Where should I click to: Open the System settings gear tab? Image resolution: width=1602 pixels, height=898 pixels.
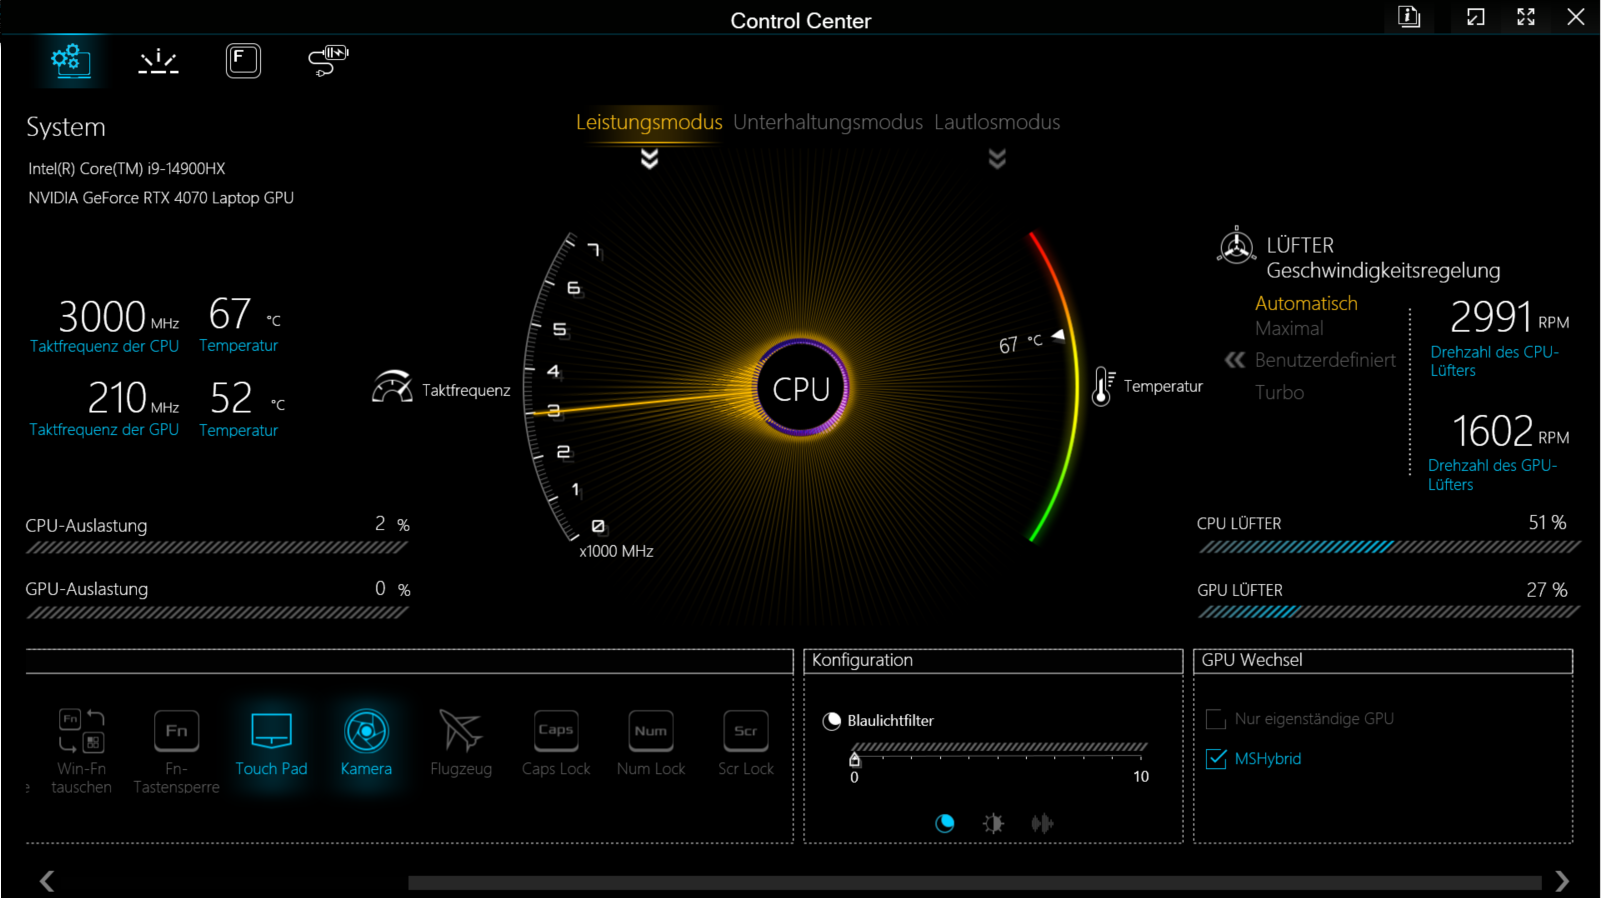(69, 60)
